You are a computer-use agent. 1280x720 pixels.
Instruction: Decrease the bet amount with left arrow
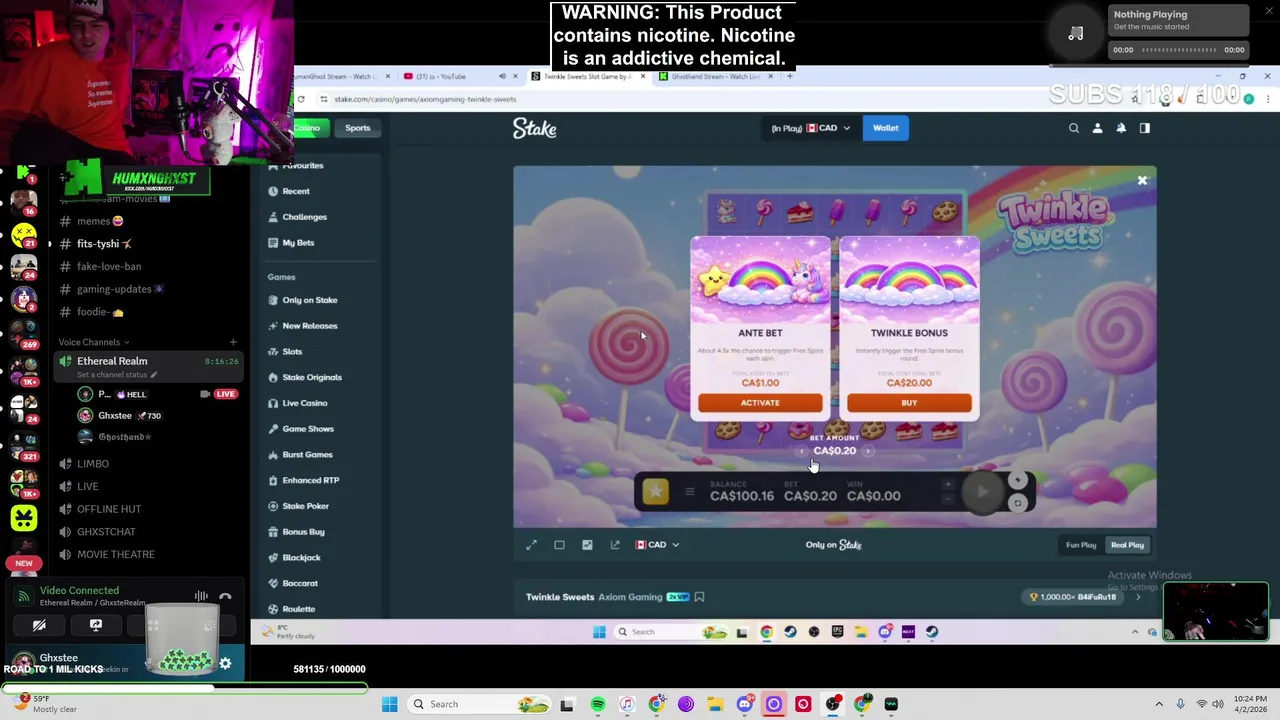(802, 451)
